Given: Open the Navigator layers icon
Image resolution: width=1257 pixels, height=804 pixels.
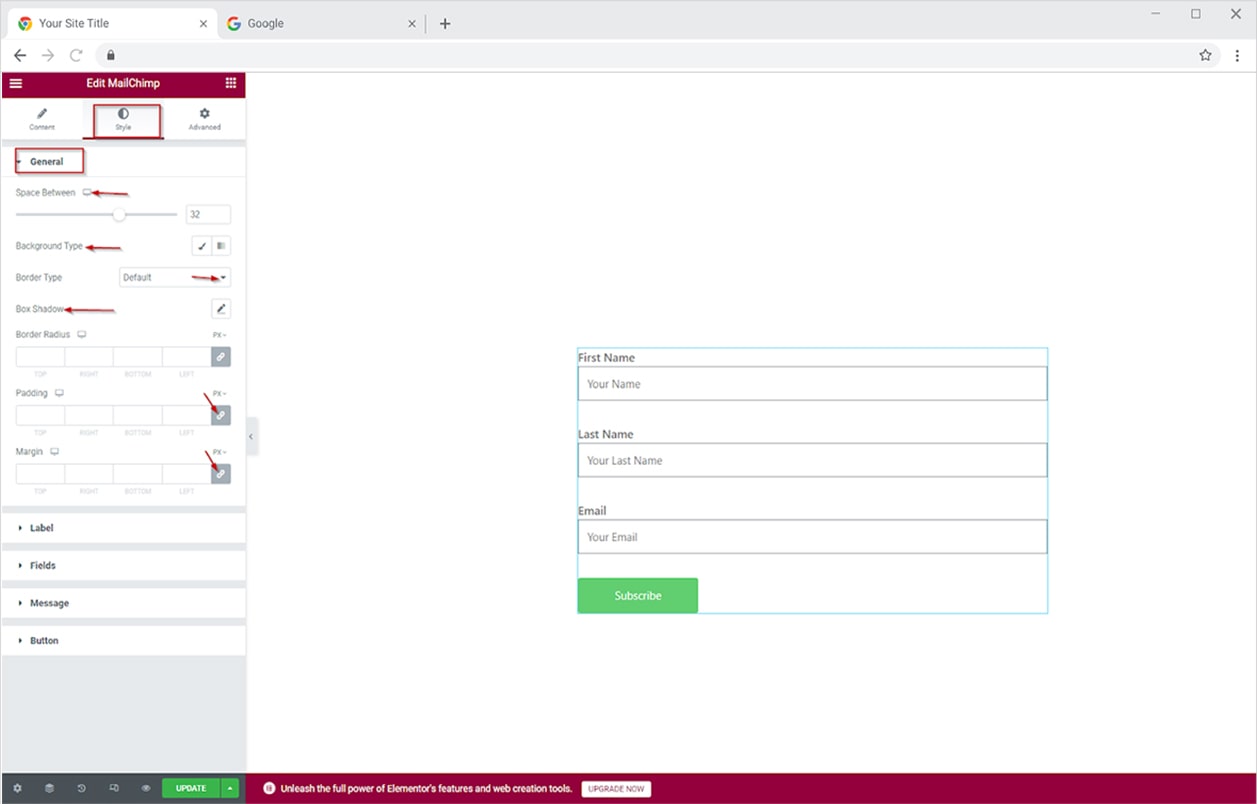Looking at the screenshot, I should 49,788.
